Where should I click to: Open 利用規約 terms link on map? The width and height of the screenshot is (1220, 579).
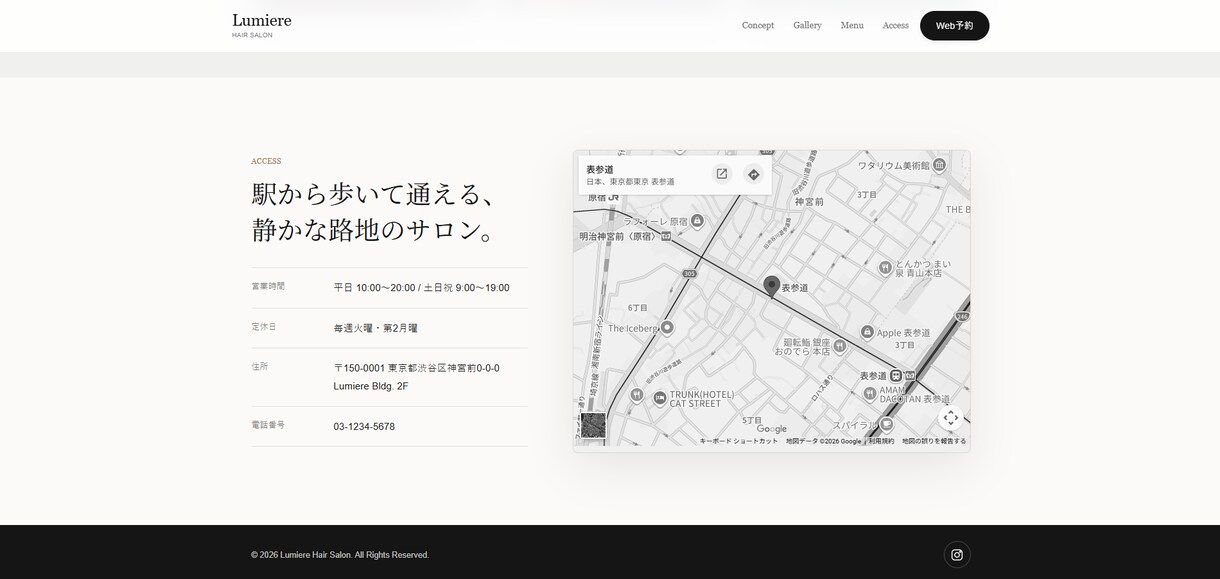pyautogui.click(x=881, y=441)
